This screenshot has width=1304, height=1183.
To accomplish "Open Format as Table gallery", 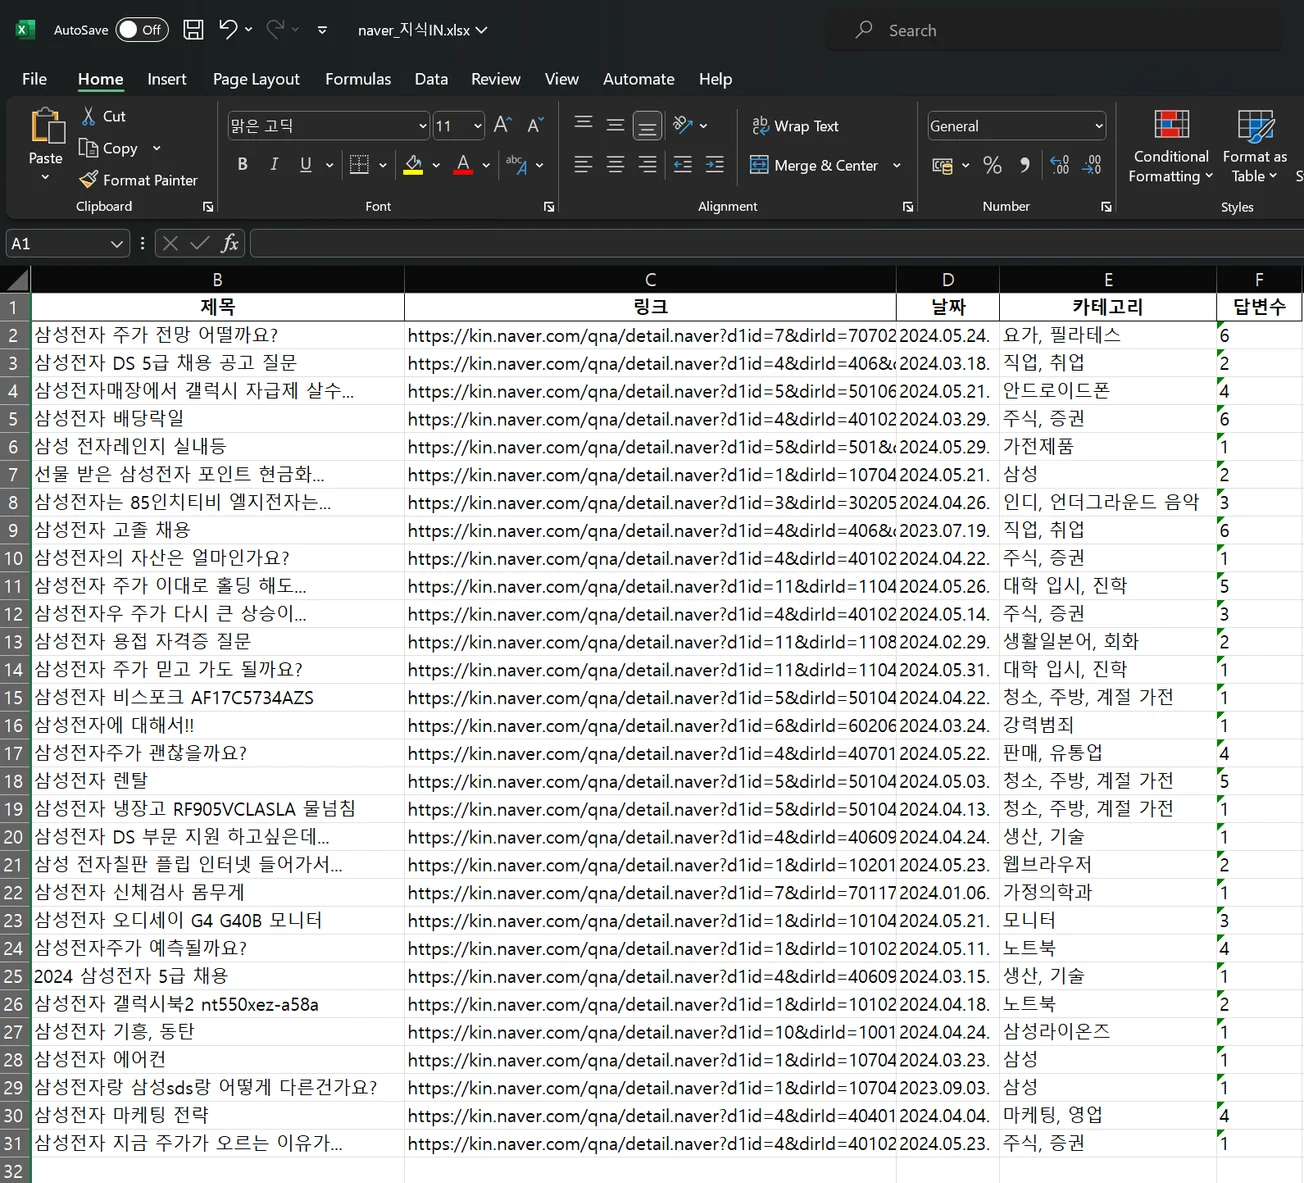I will (1254, 147).
